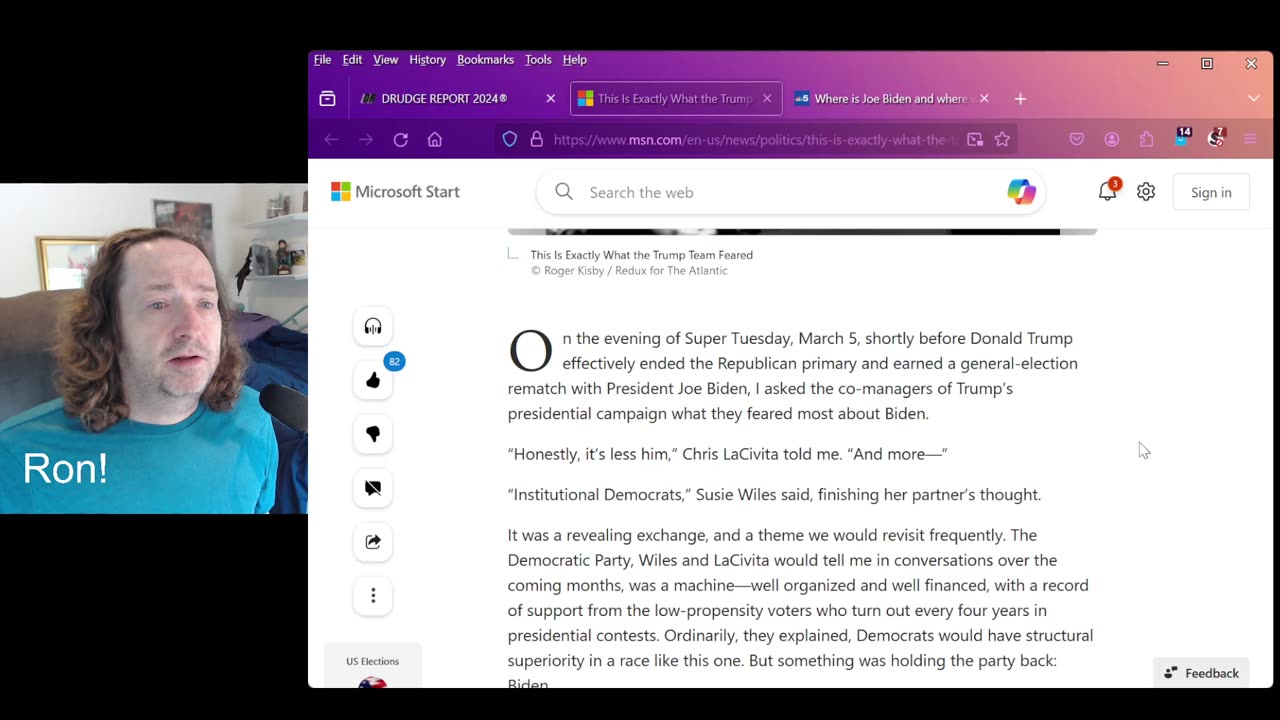Open a new browser tab
This screenshot has width=1280, height=720.
(1020, 98)
